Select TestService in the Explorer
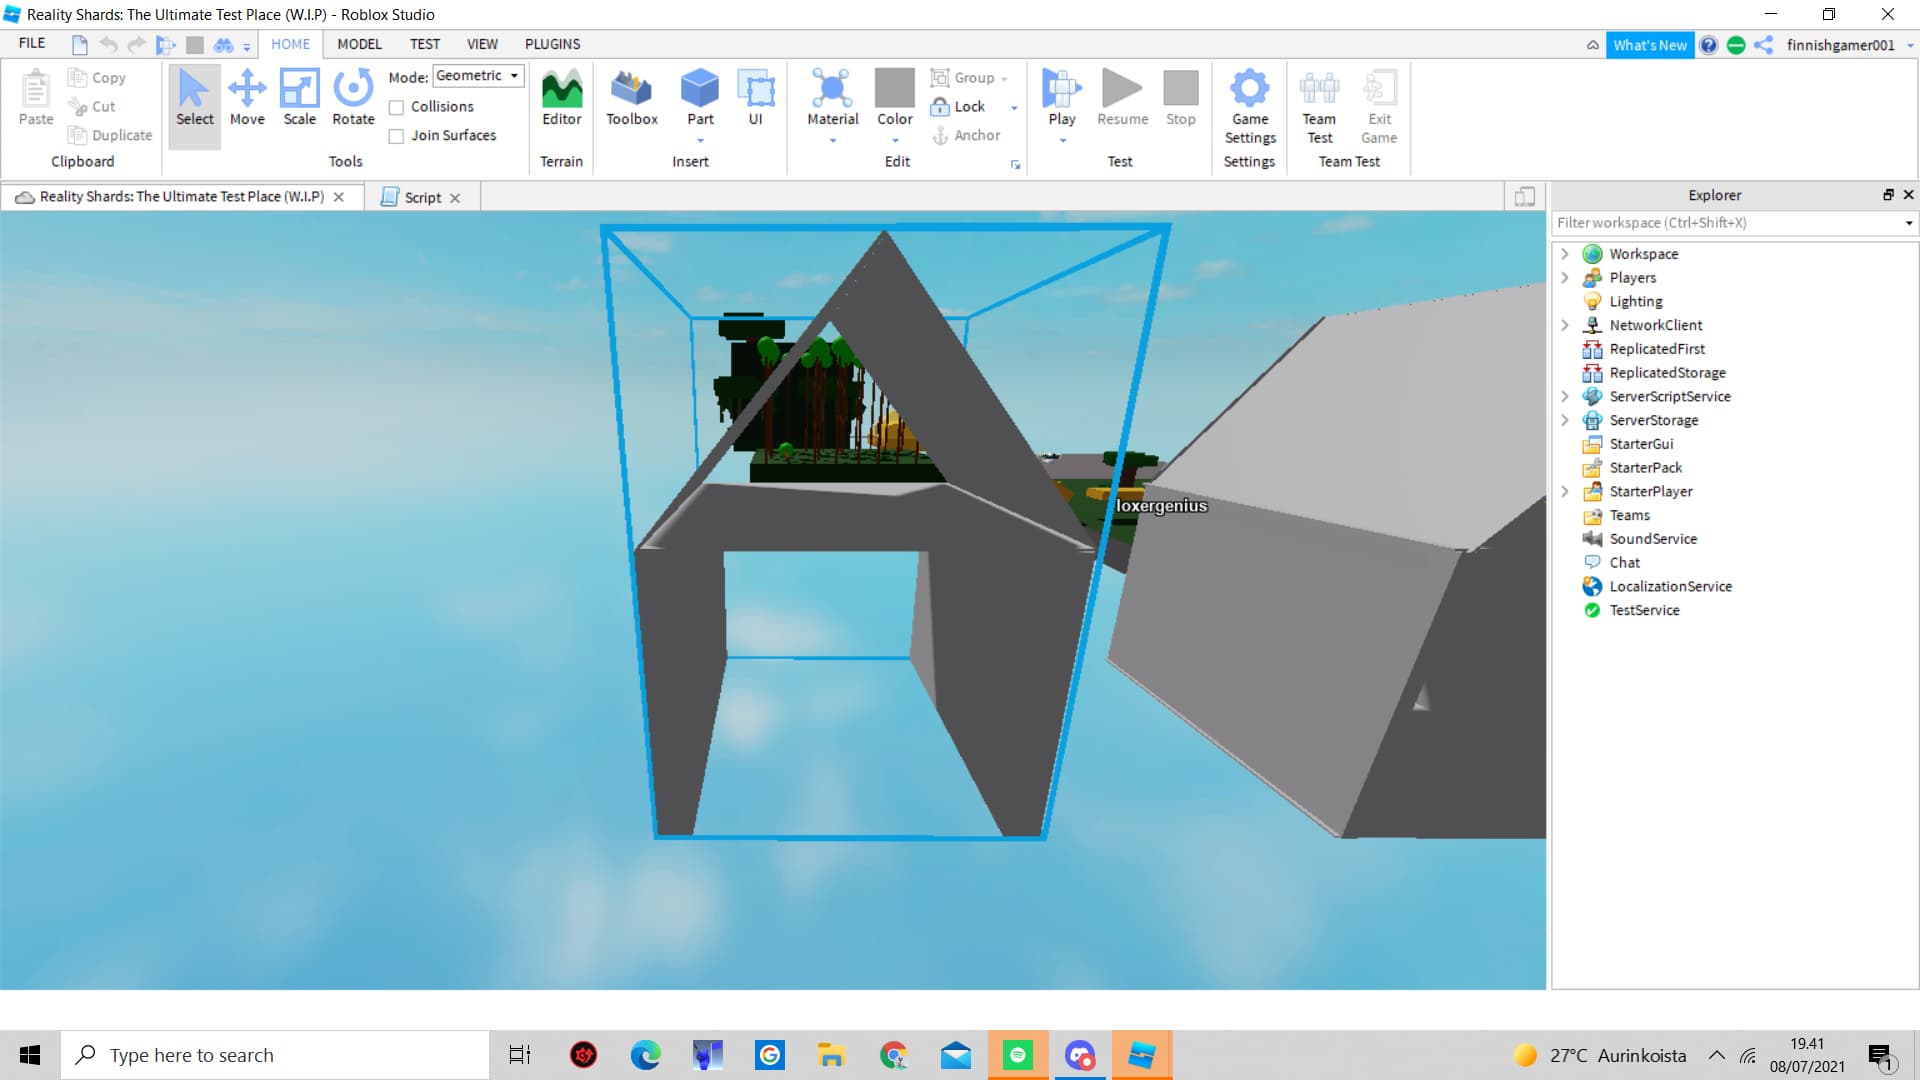 (x=1644, y=610)
